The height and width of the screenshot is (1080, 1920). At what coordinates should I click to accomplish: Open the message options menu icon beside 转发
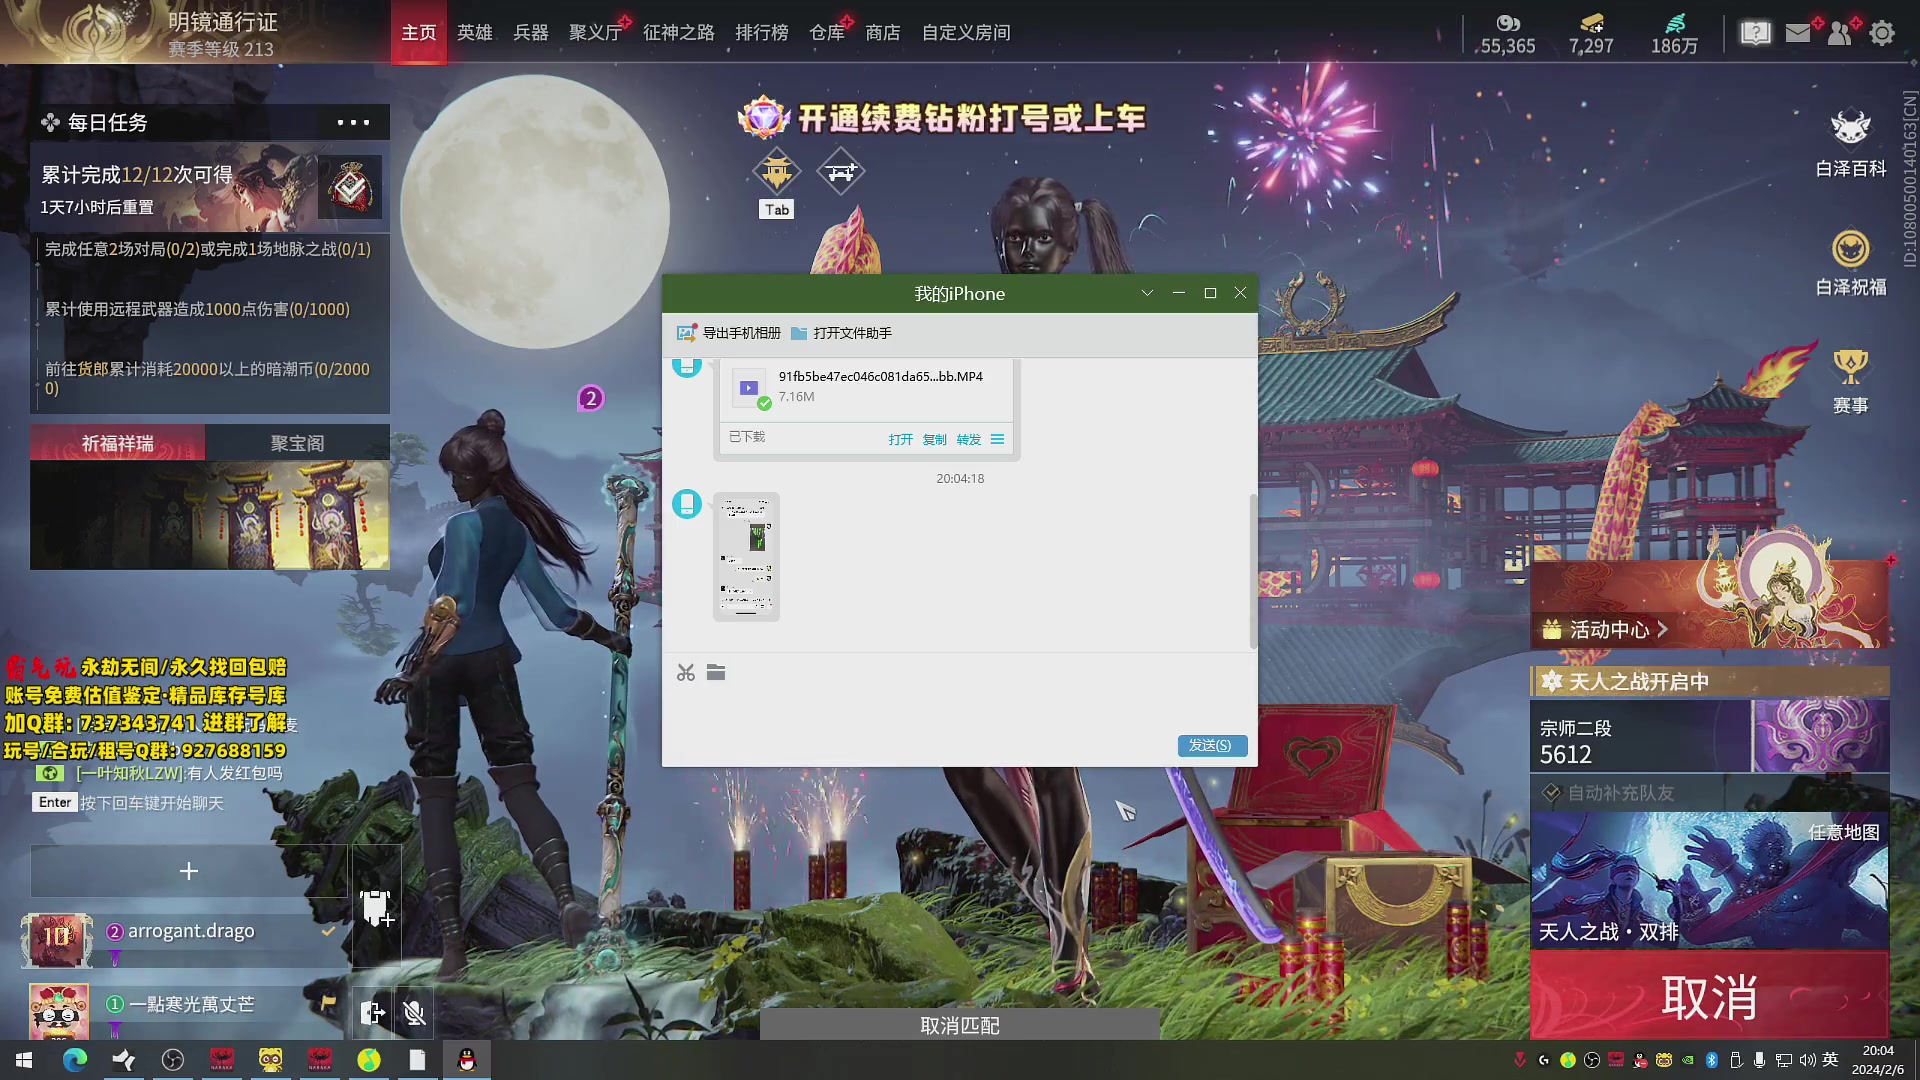[x=997, y=439]
